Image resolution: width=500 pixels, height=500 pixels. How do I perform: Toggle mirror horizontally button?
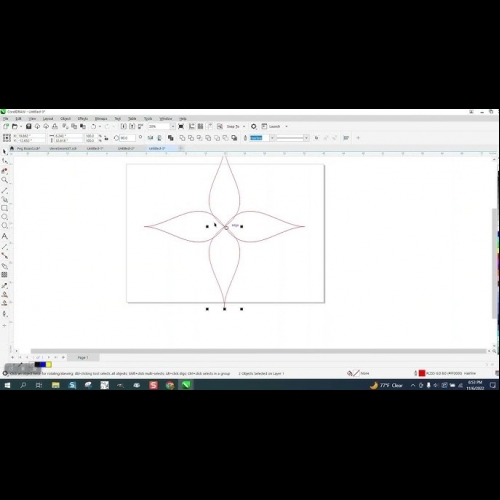coord(150,138)
